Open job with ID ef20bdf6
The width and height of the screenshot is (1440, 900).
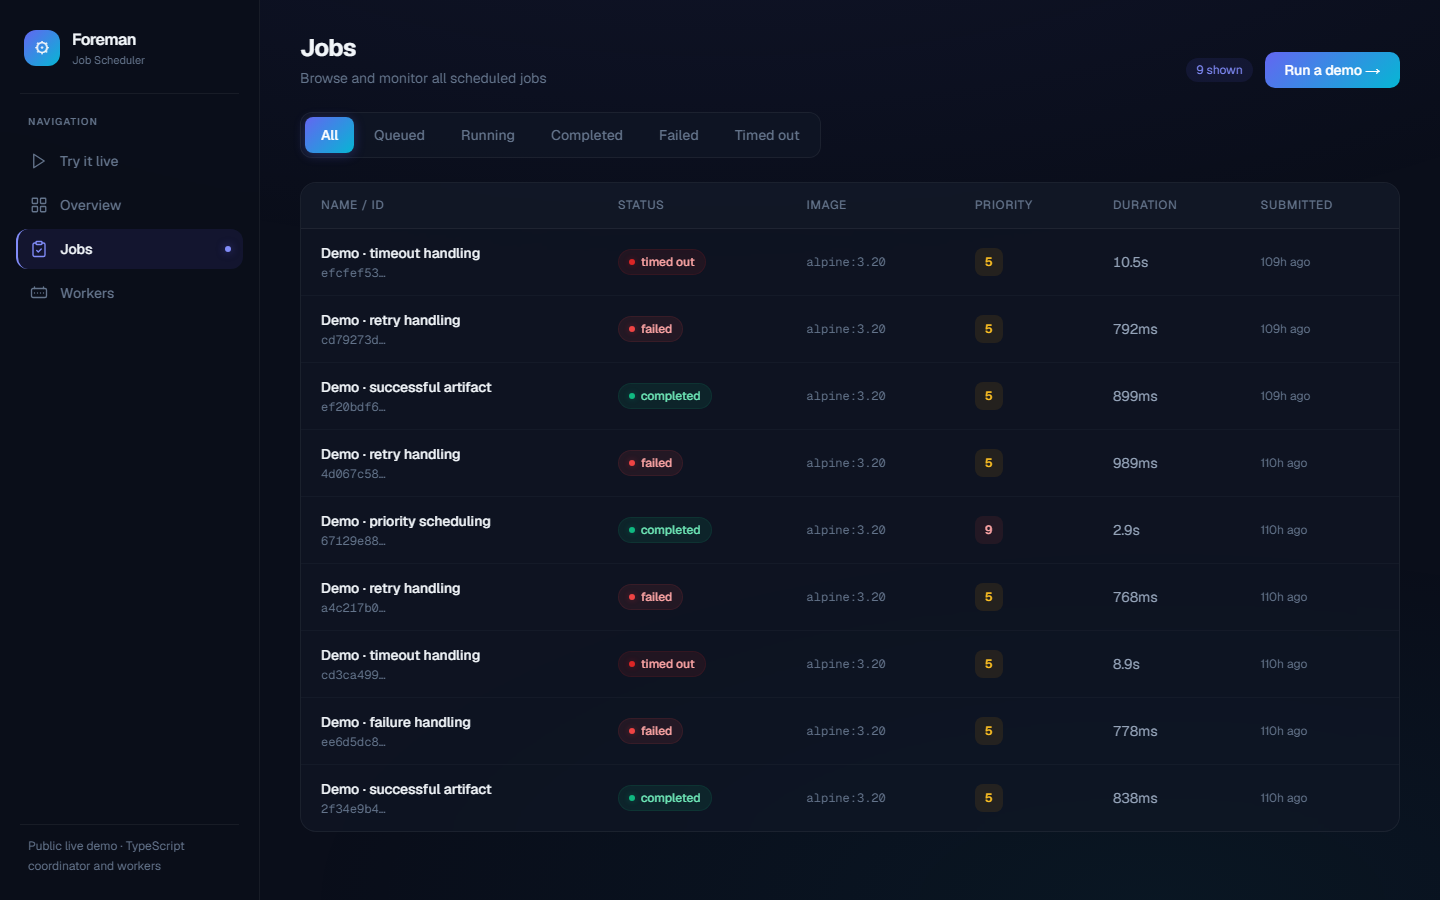click(x=850, y=396)
